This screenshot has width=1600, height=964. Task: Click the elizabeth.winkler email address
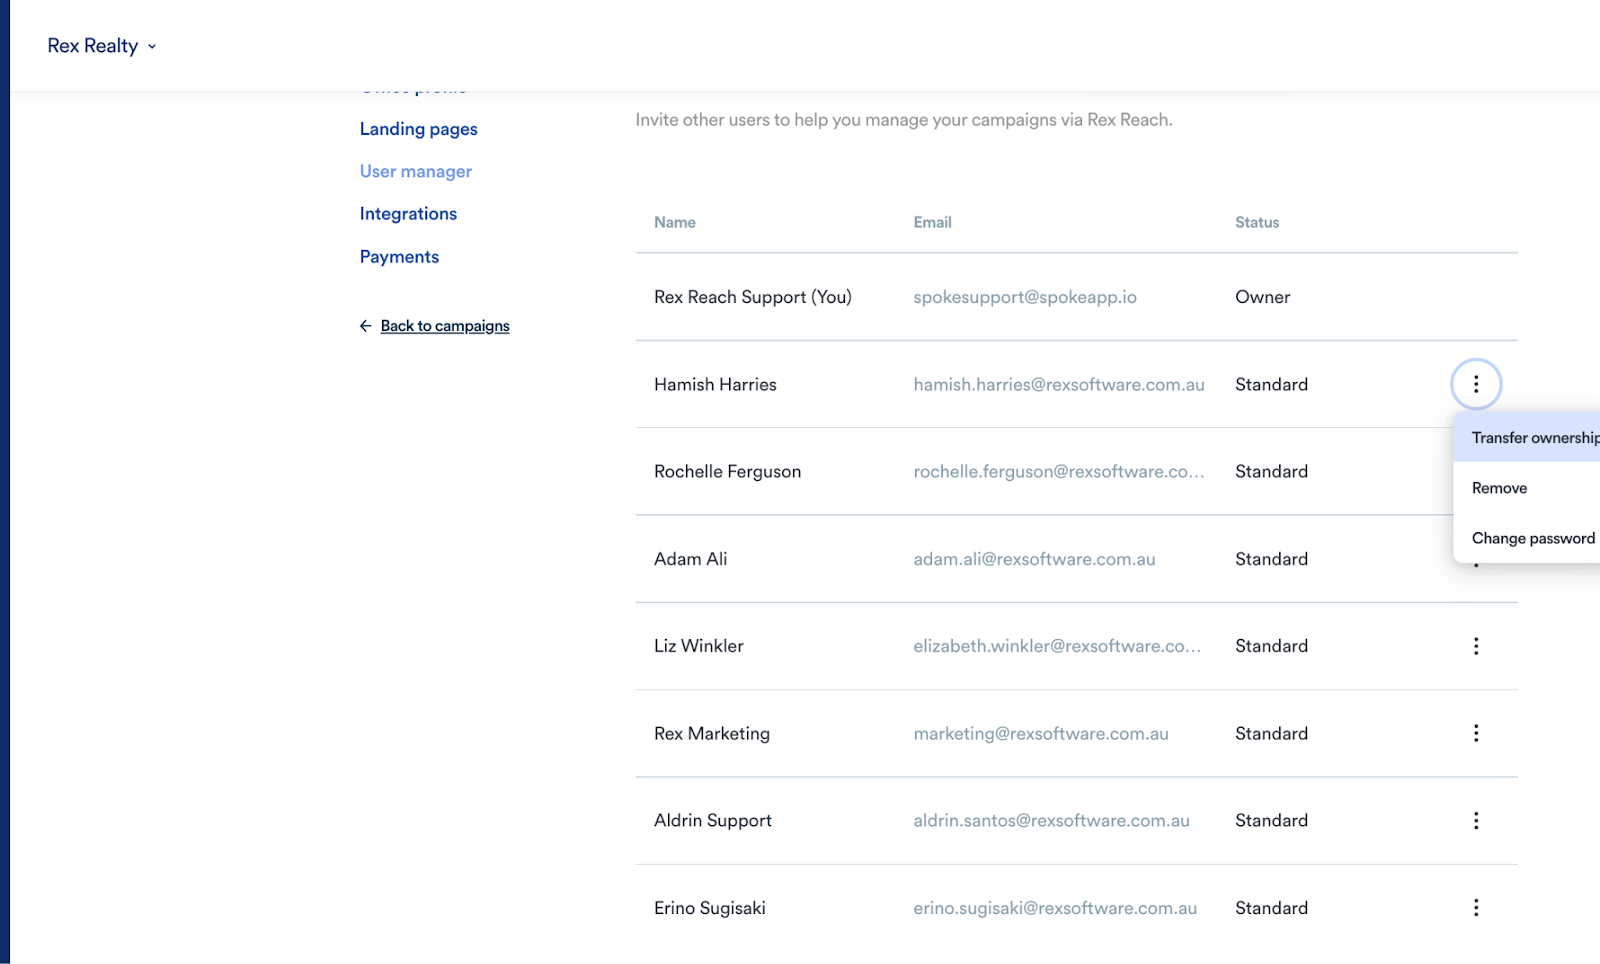[1057, 646]
